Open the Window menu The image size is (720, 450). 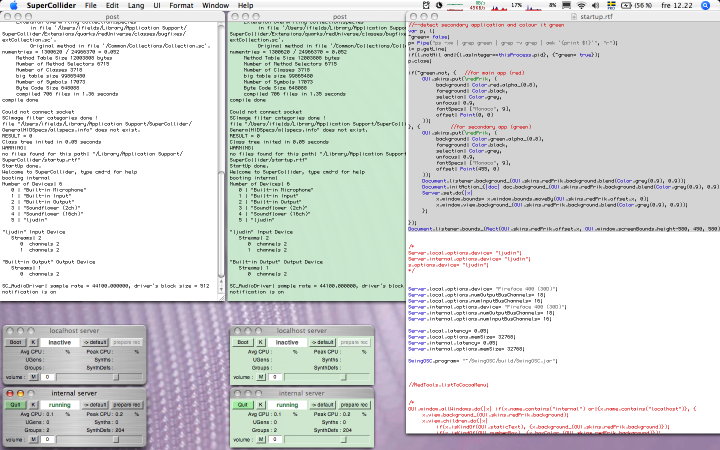click(x=215, y=6)
